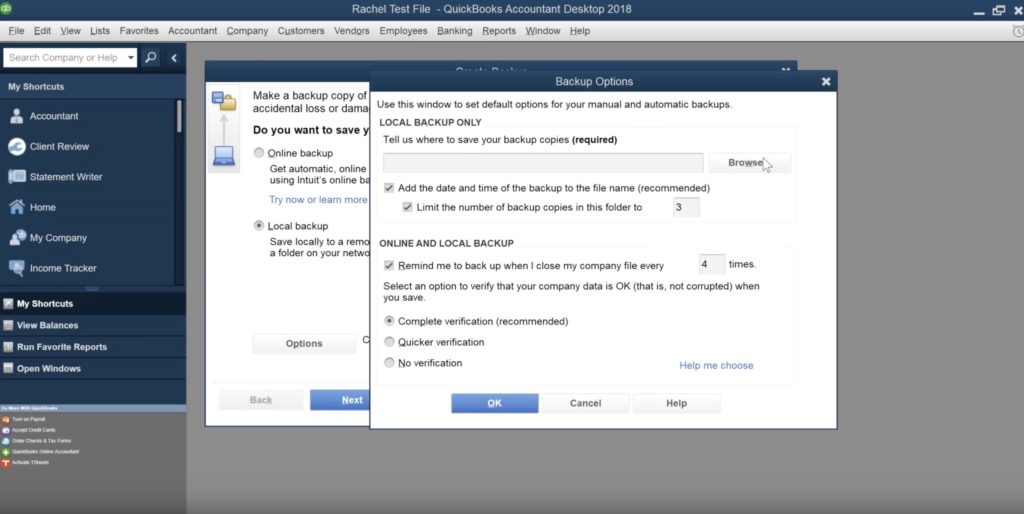Click the Order Checks & Tax Forms icon

[6, 441]
